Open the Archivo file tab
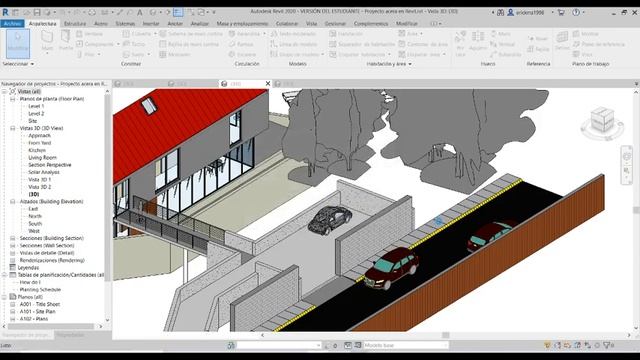Viewport: 640px width, 360px height. (13, 24)
